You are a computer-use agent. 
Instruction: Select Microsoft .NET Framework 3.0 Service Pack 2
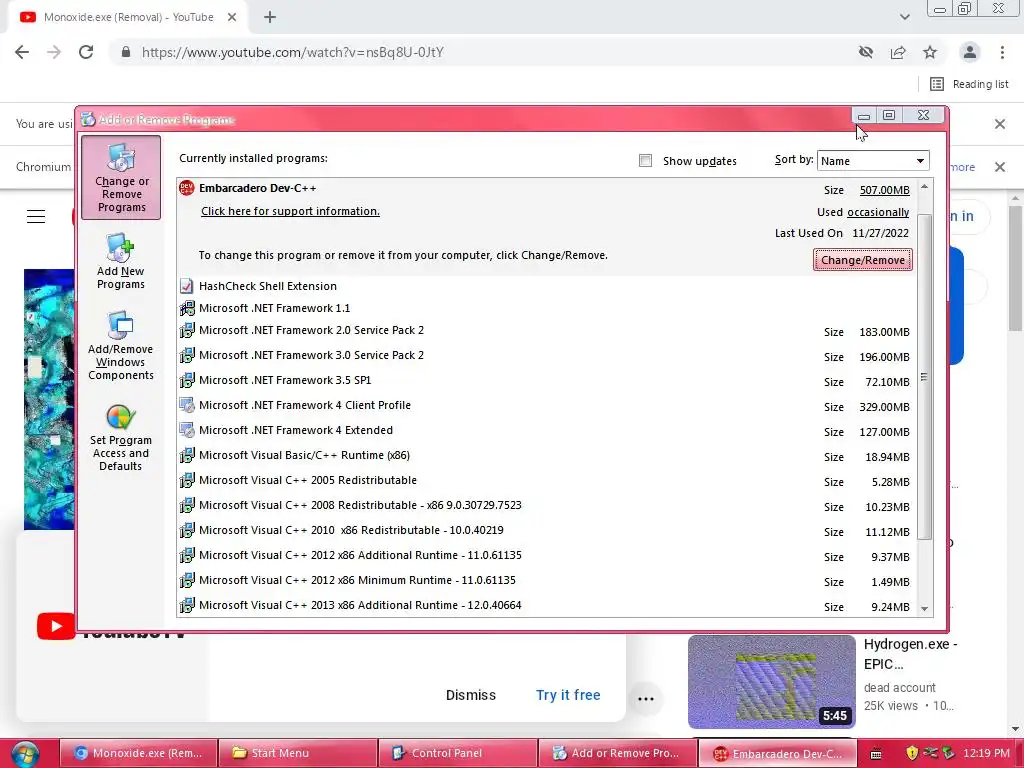pos(546,356)
